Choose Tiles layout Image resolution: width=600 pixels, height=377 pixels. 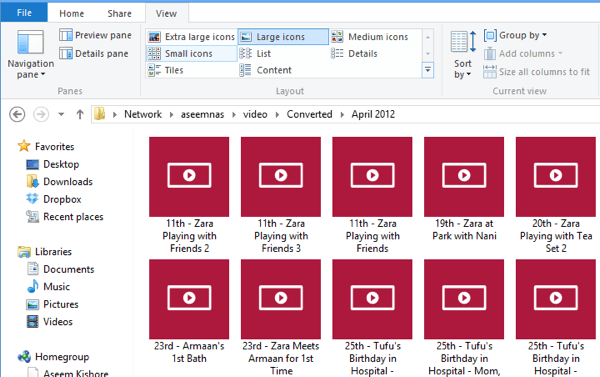point(166,70)
